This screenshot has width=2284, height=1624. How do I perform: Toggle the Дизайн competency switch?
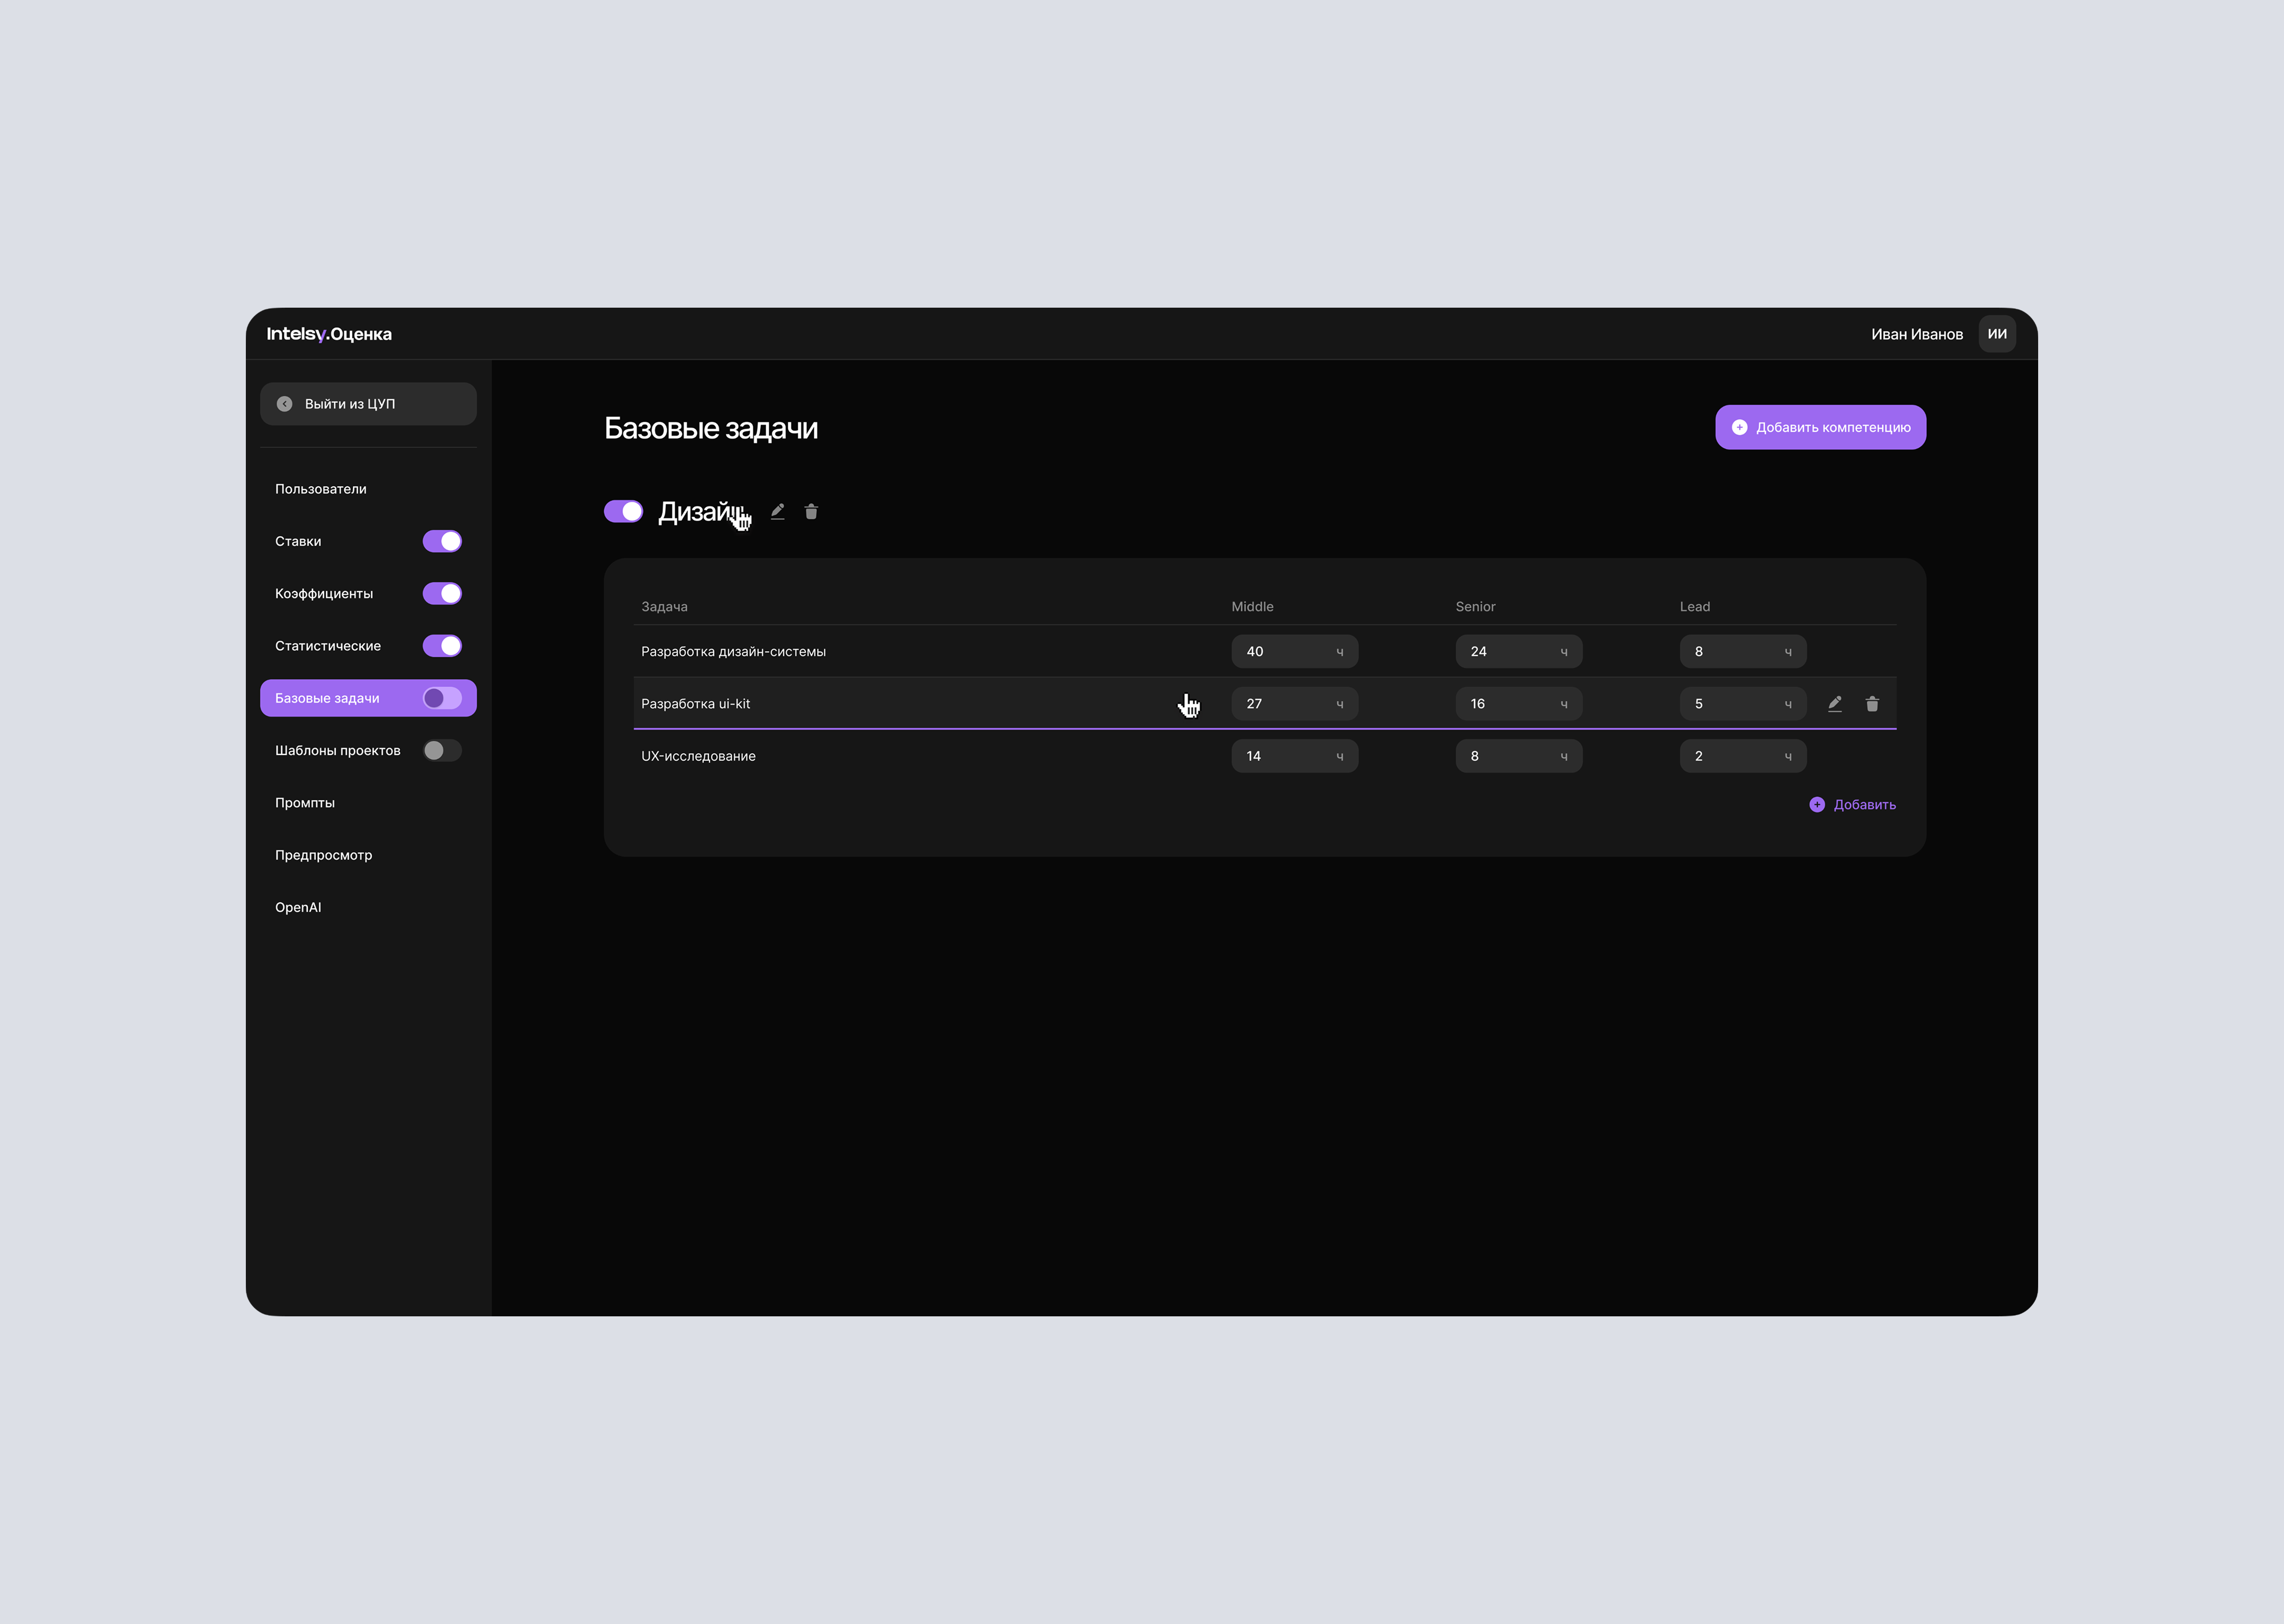(x=623, y=512)
